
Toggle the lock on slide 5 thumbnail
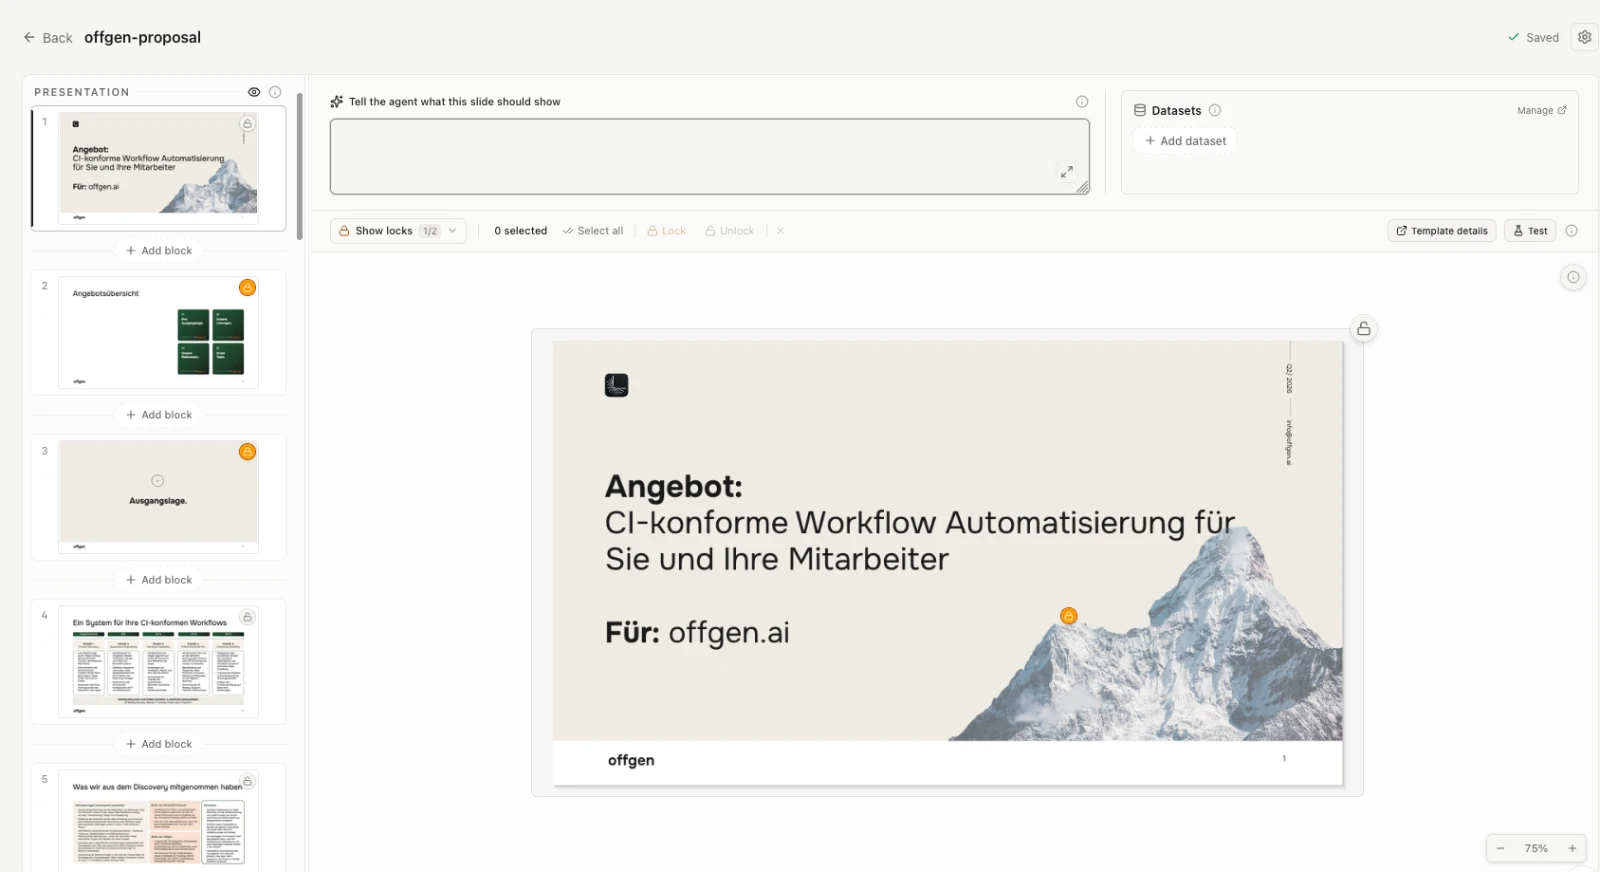click(247, 781)
